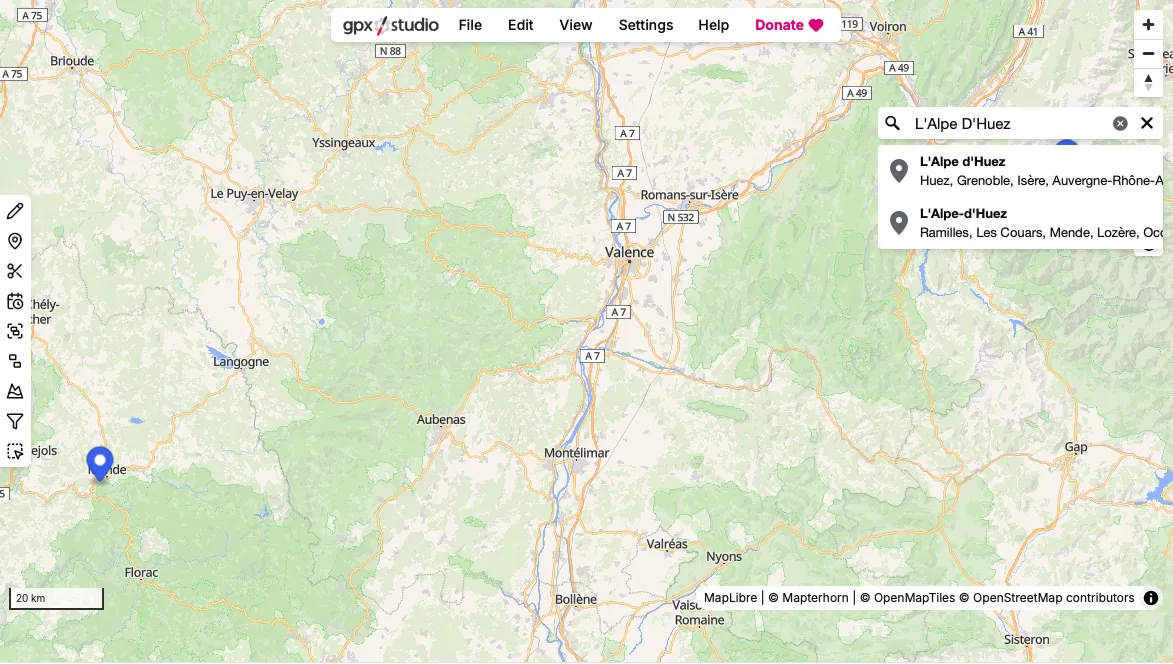Click the Florac town label

click(141, 573)
